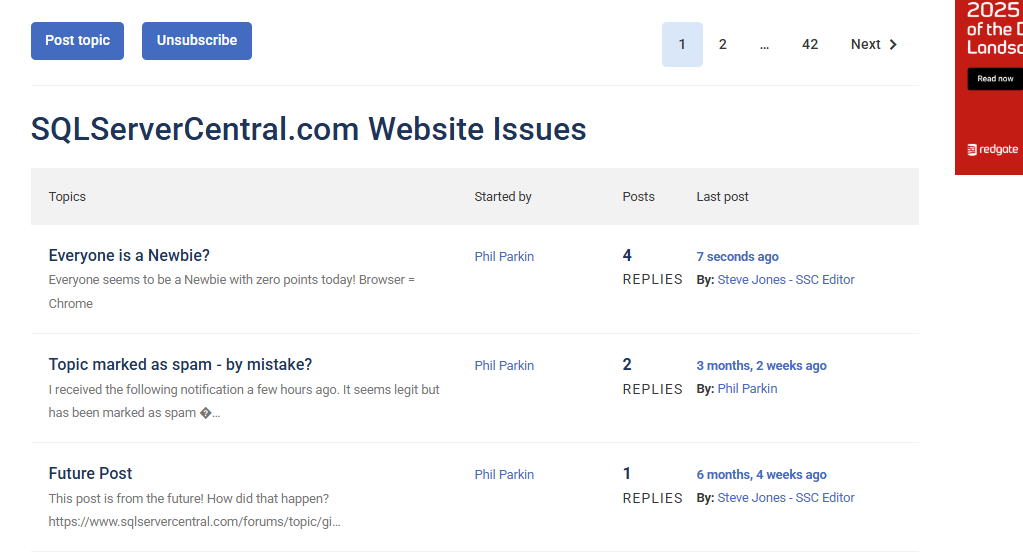
Task: View Phil Parkin profile on Newbie topic
Action: (x=504, y=257)
